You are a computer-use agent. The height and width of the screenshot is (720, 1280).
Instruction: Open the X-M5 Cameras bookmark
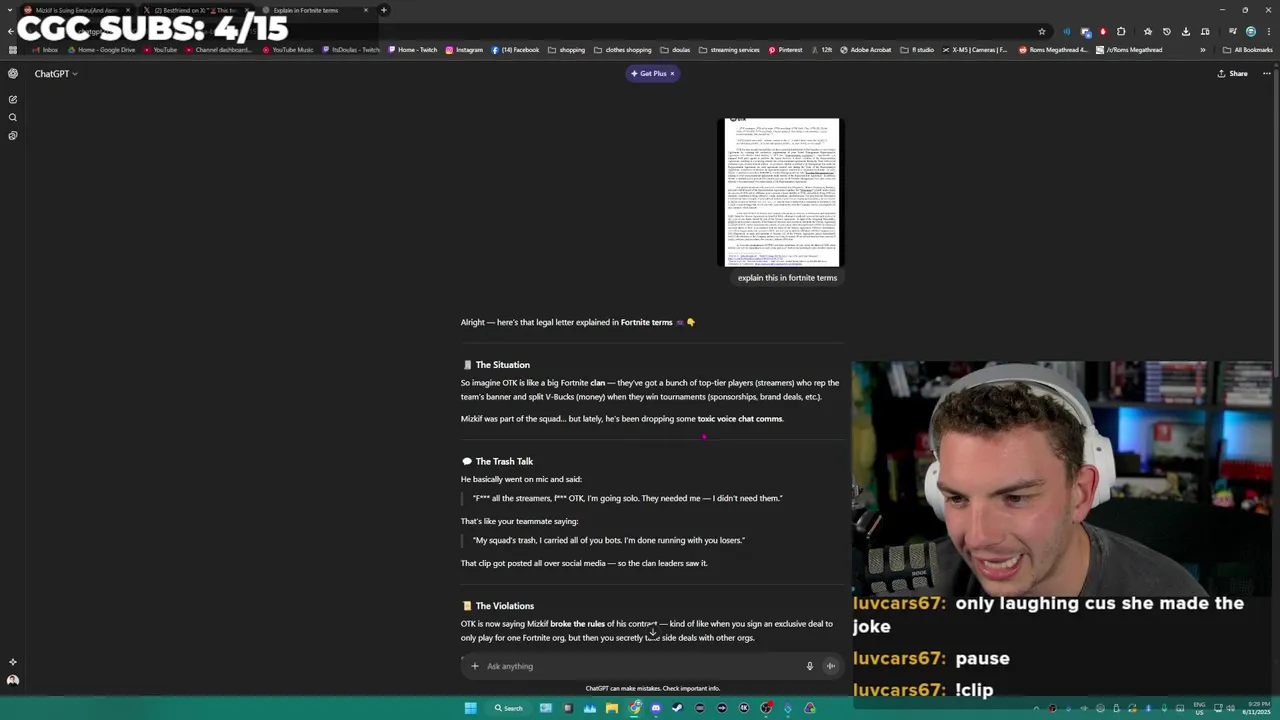(x=974, y=50)
